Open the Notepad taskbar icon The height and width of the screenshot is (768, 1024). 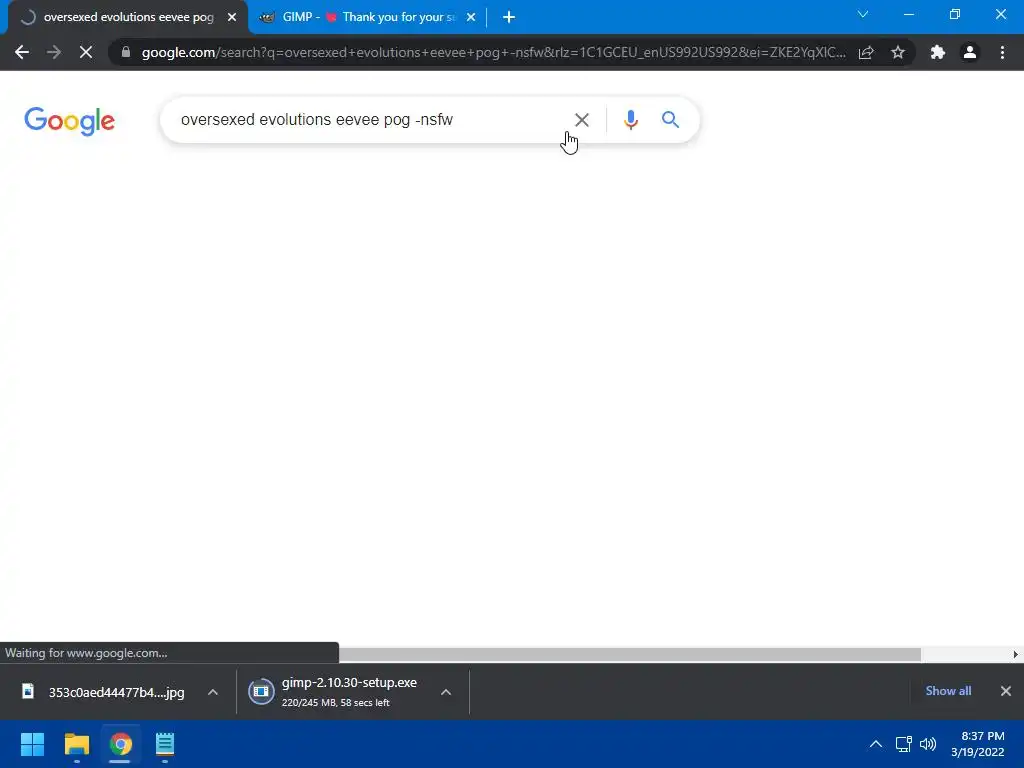click(165, 744)
